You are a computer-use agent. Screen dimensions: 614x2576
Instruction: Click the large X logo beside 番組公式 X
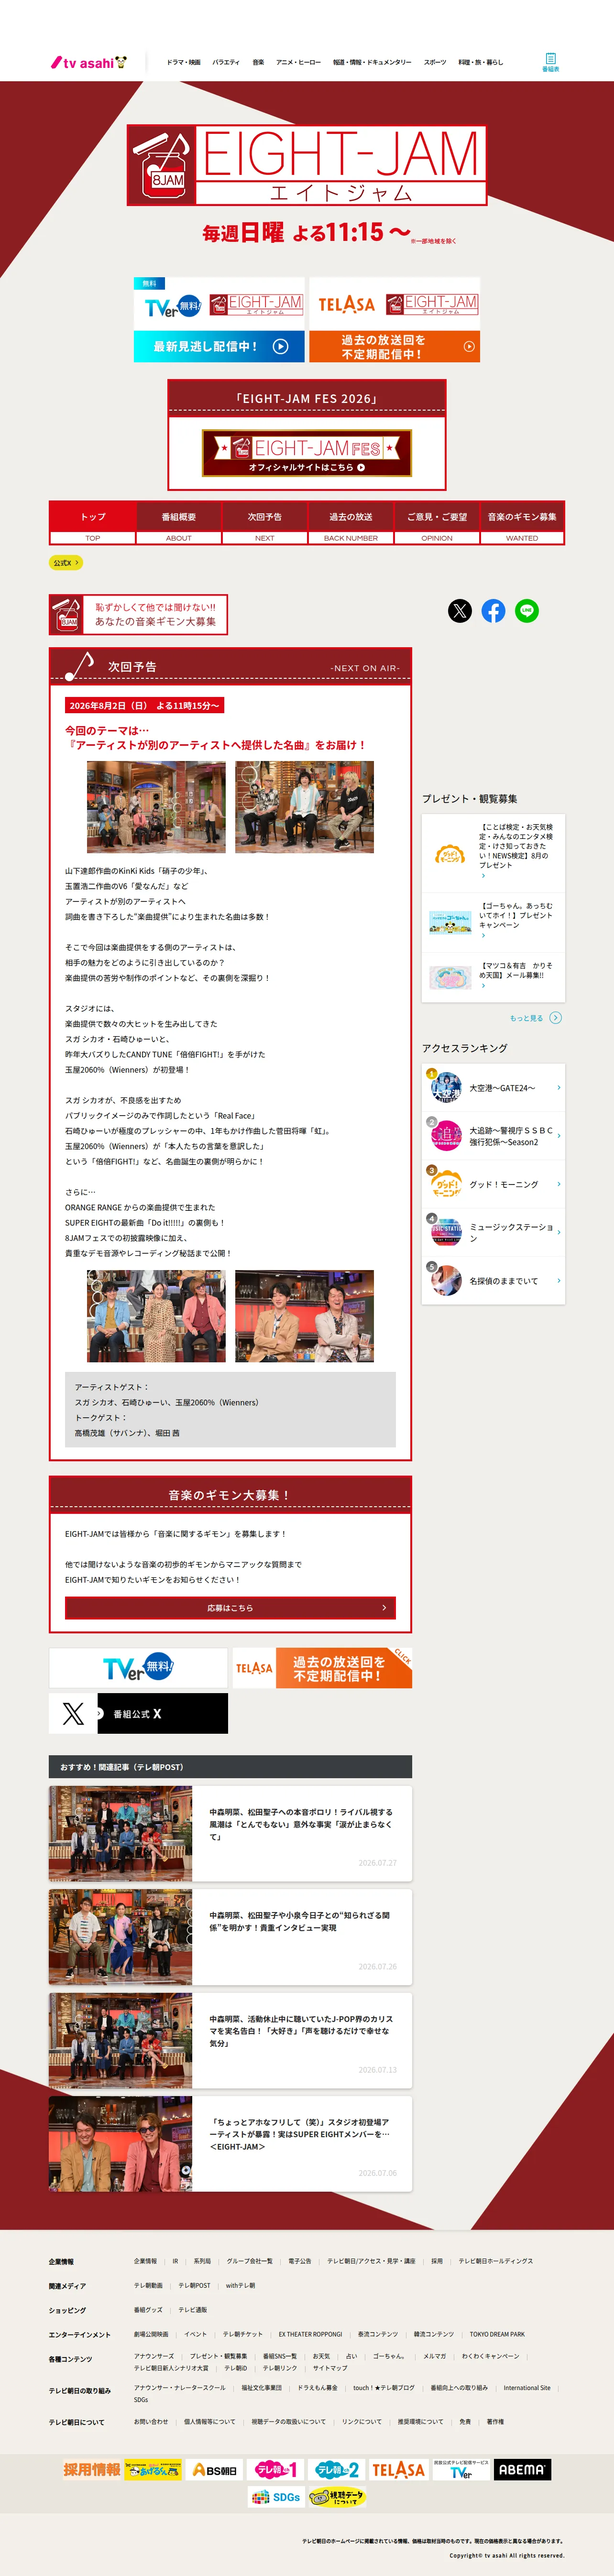(73, 1714)
